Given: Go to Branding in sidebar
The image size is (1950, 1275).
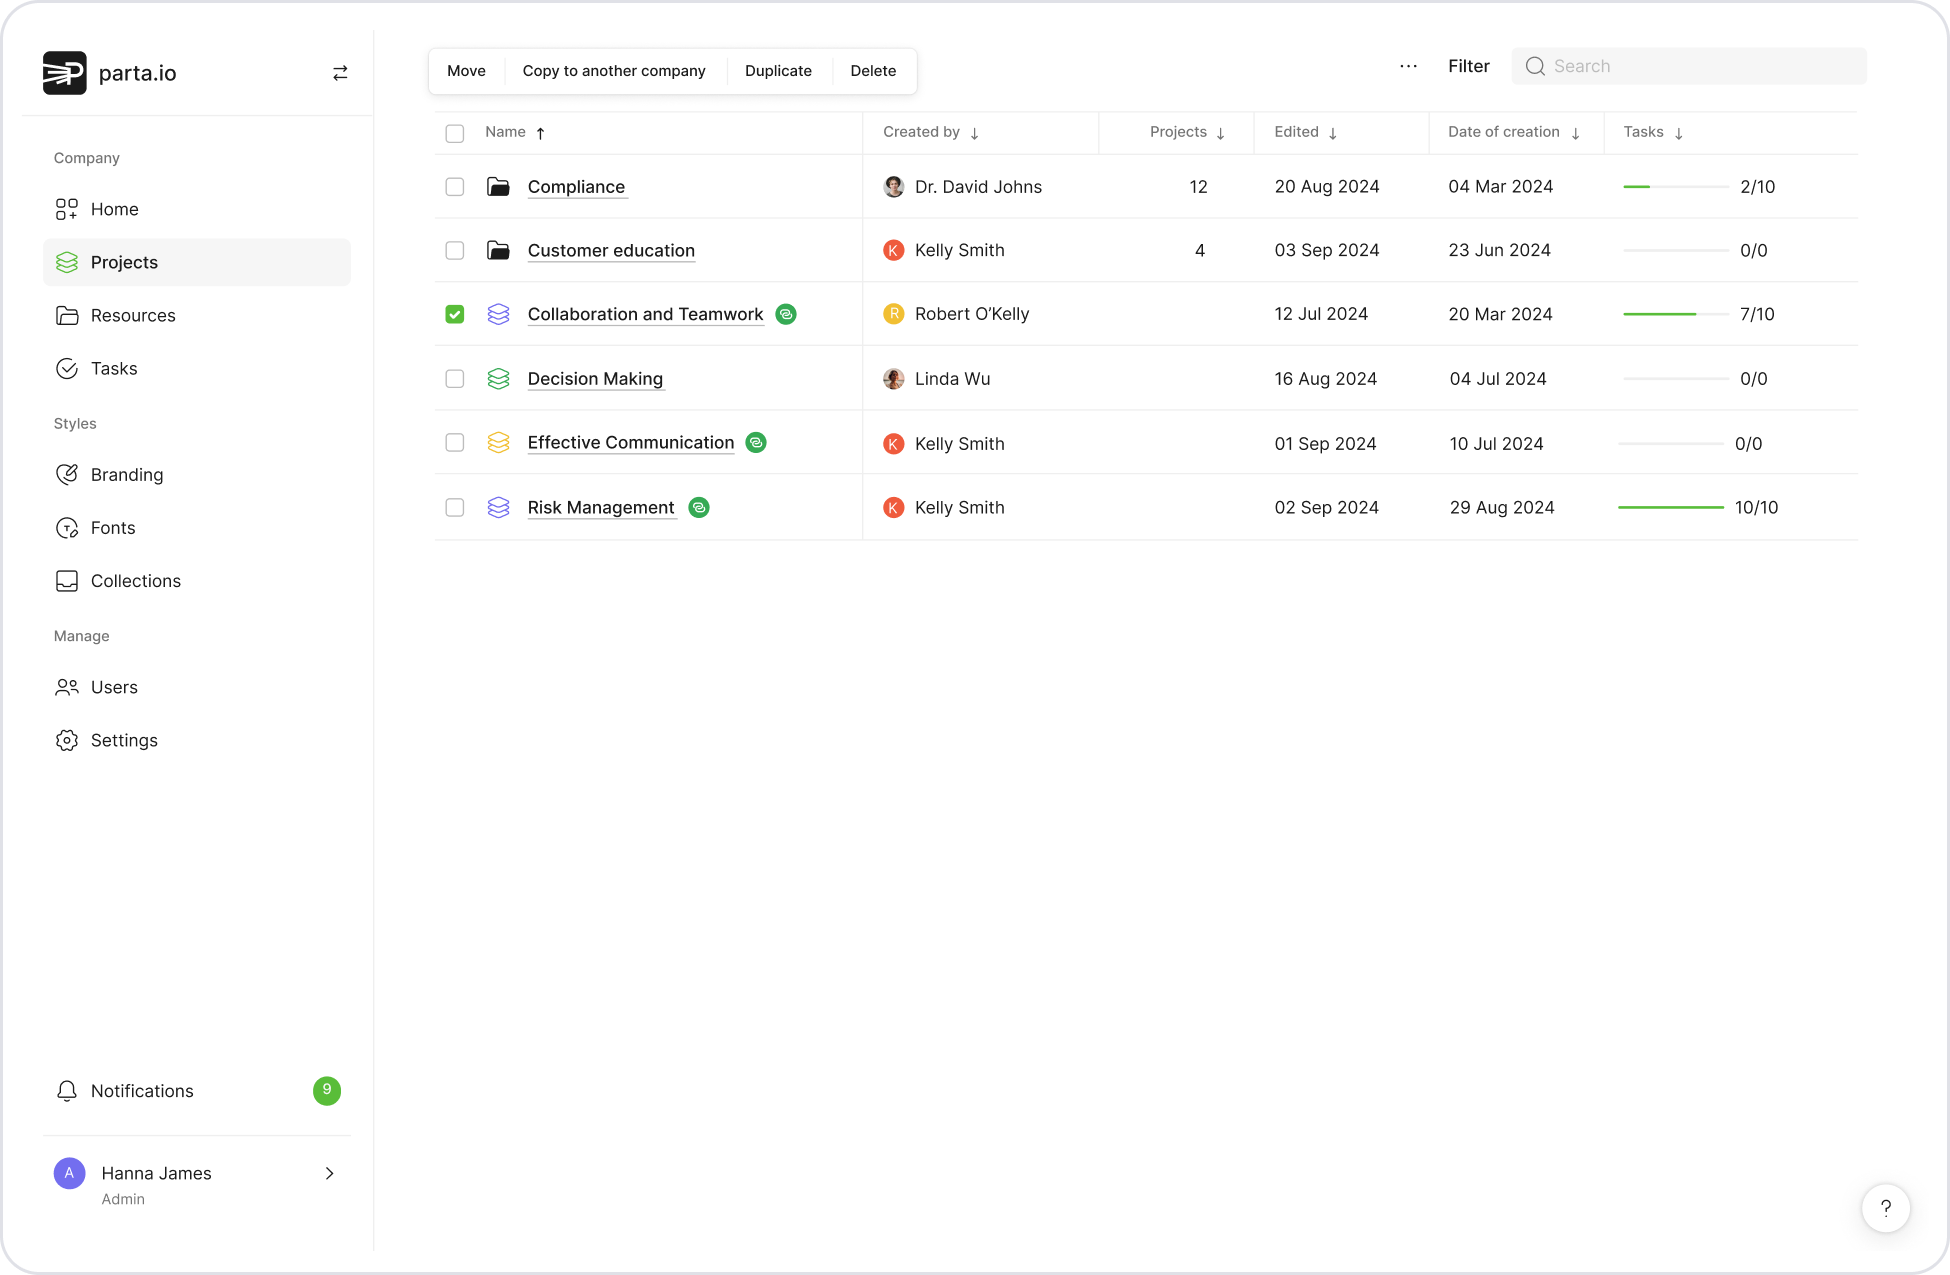Looking at the screenshot, I should [x=127, y=475].
